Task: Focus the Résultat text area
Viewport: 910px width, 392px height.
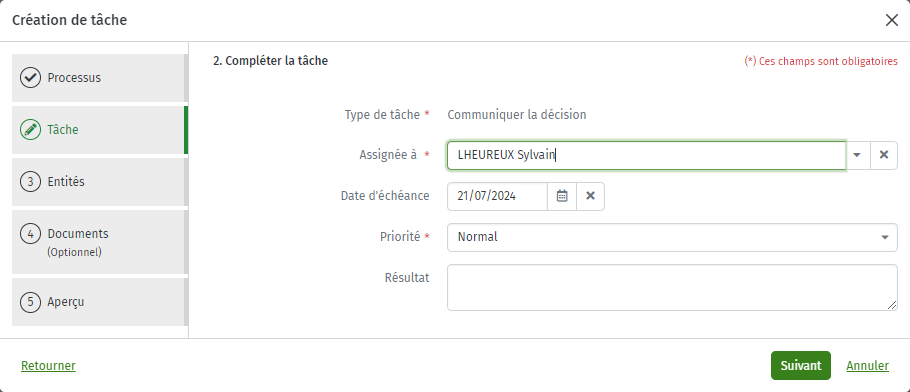Action: [x=672, y=287]
